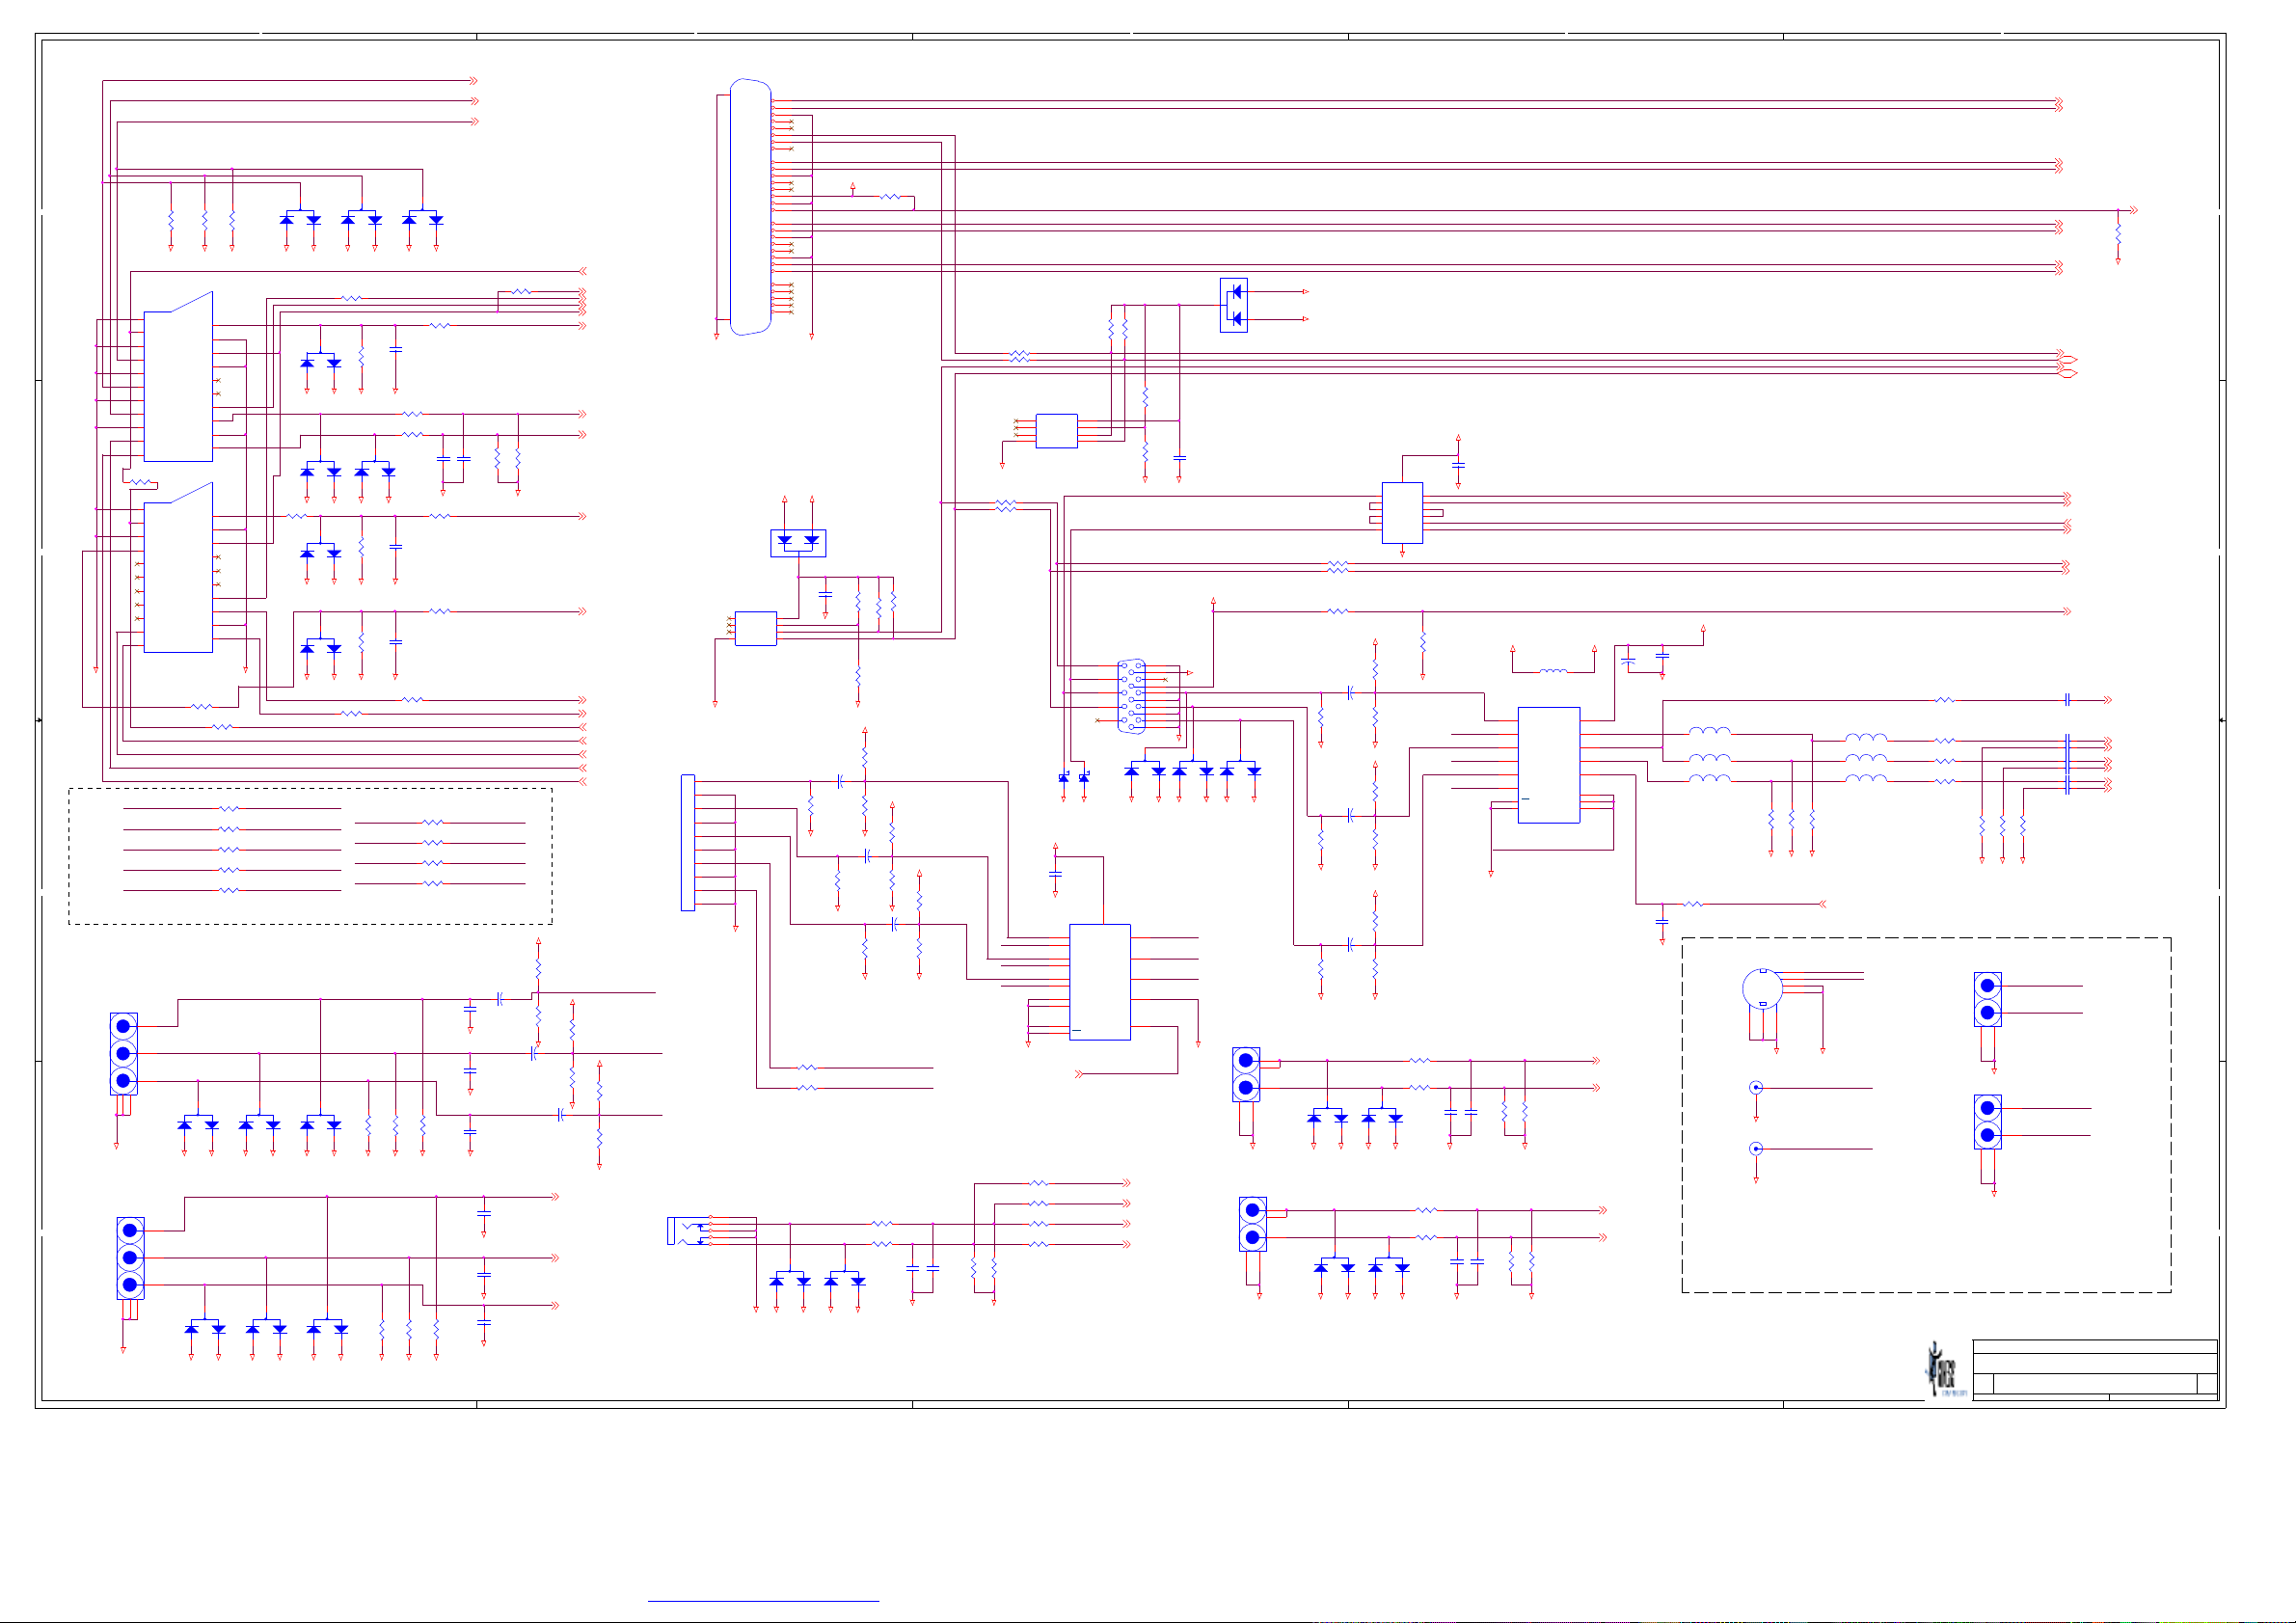Click the blue underline below the schematic sheet
Screen dimensions: 2296x1623
coord(763,1601)
